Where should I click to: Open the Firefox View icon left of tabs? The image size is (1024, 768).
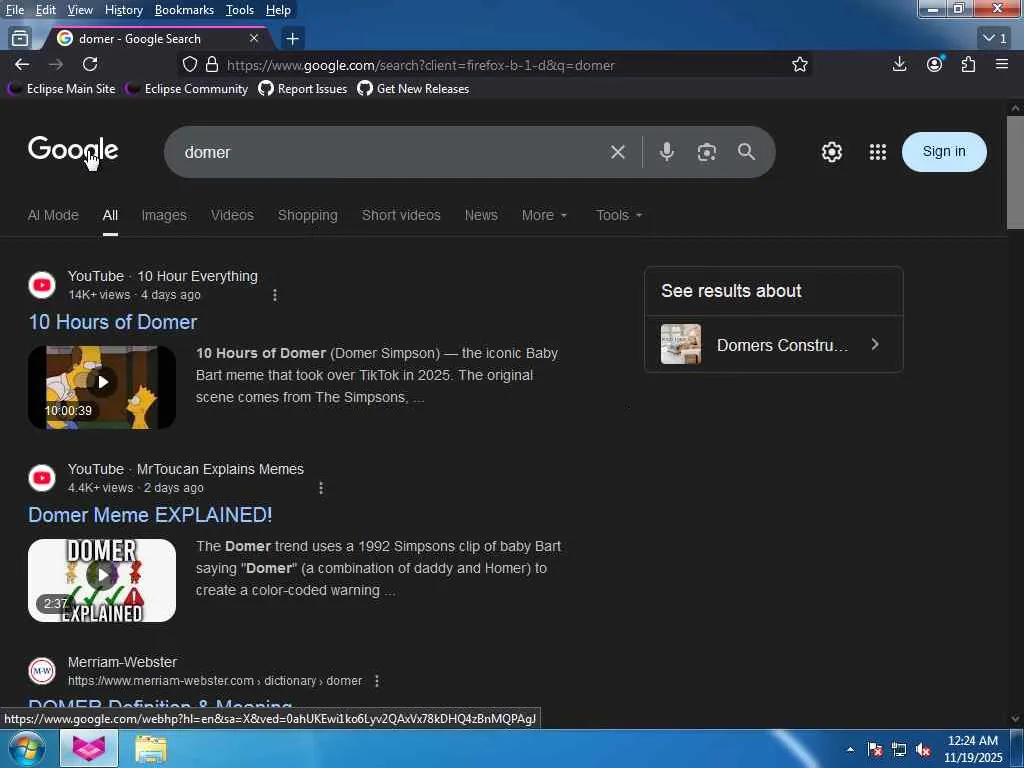point(20,39)
